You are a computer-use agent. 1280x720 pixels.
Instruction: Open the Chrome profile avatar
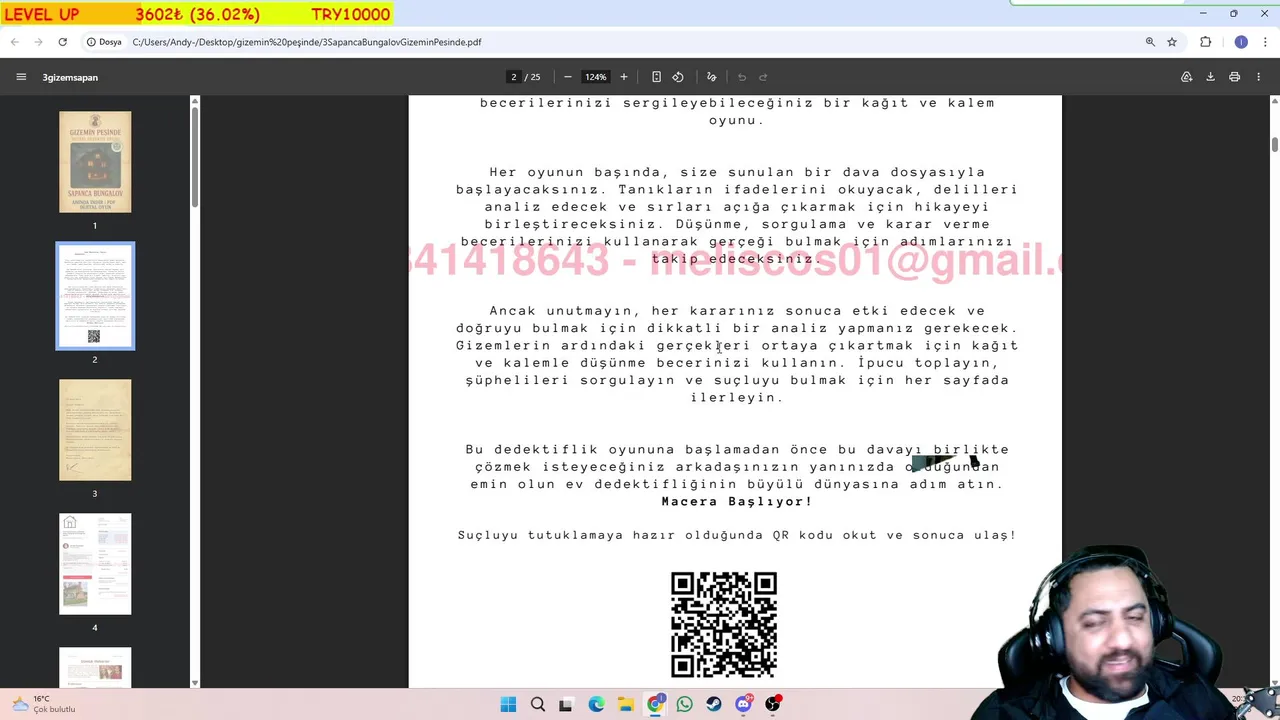[1241, 42]
